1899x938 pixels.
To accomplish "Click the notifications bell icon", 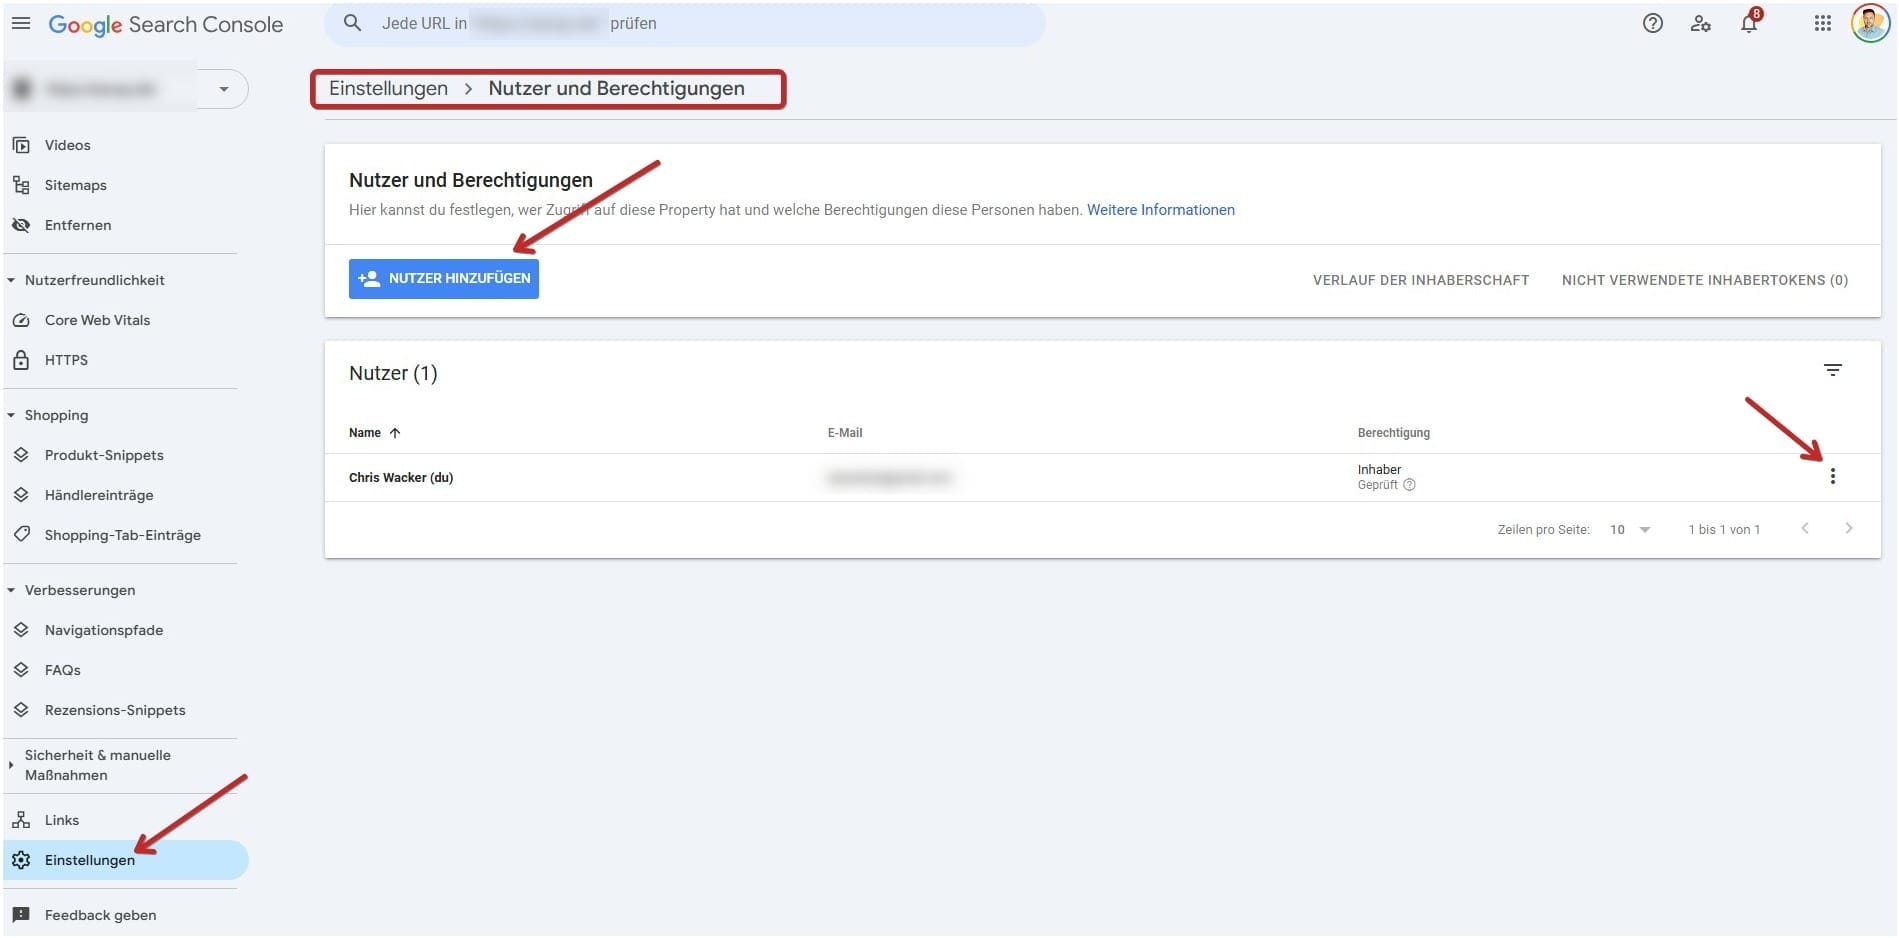I will pos(1748,24).
